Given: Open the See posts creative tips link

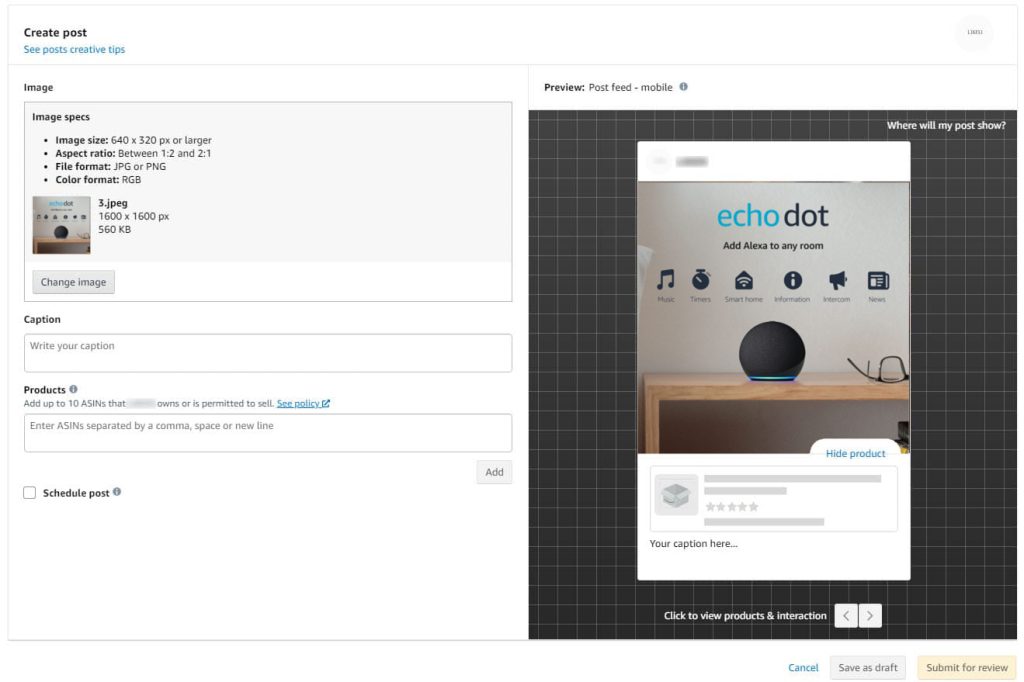Looking at the screenshot, I should (74, 50).
